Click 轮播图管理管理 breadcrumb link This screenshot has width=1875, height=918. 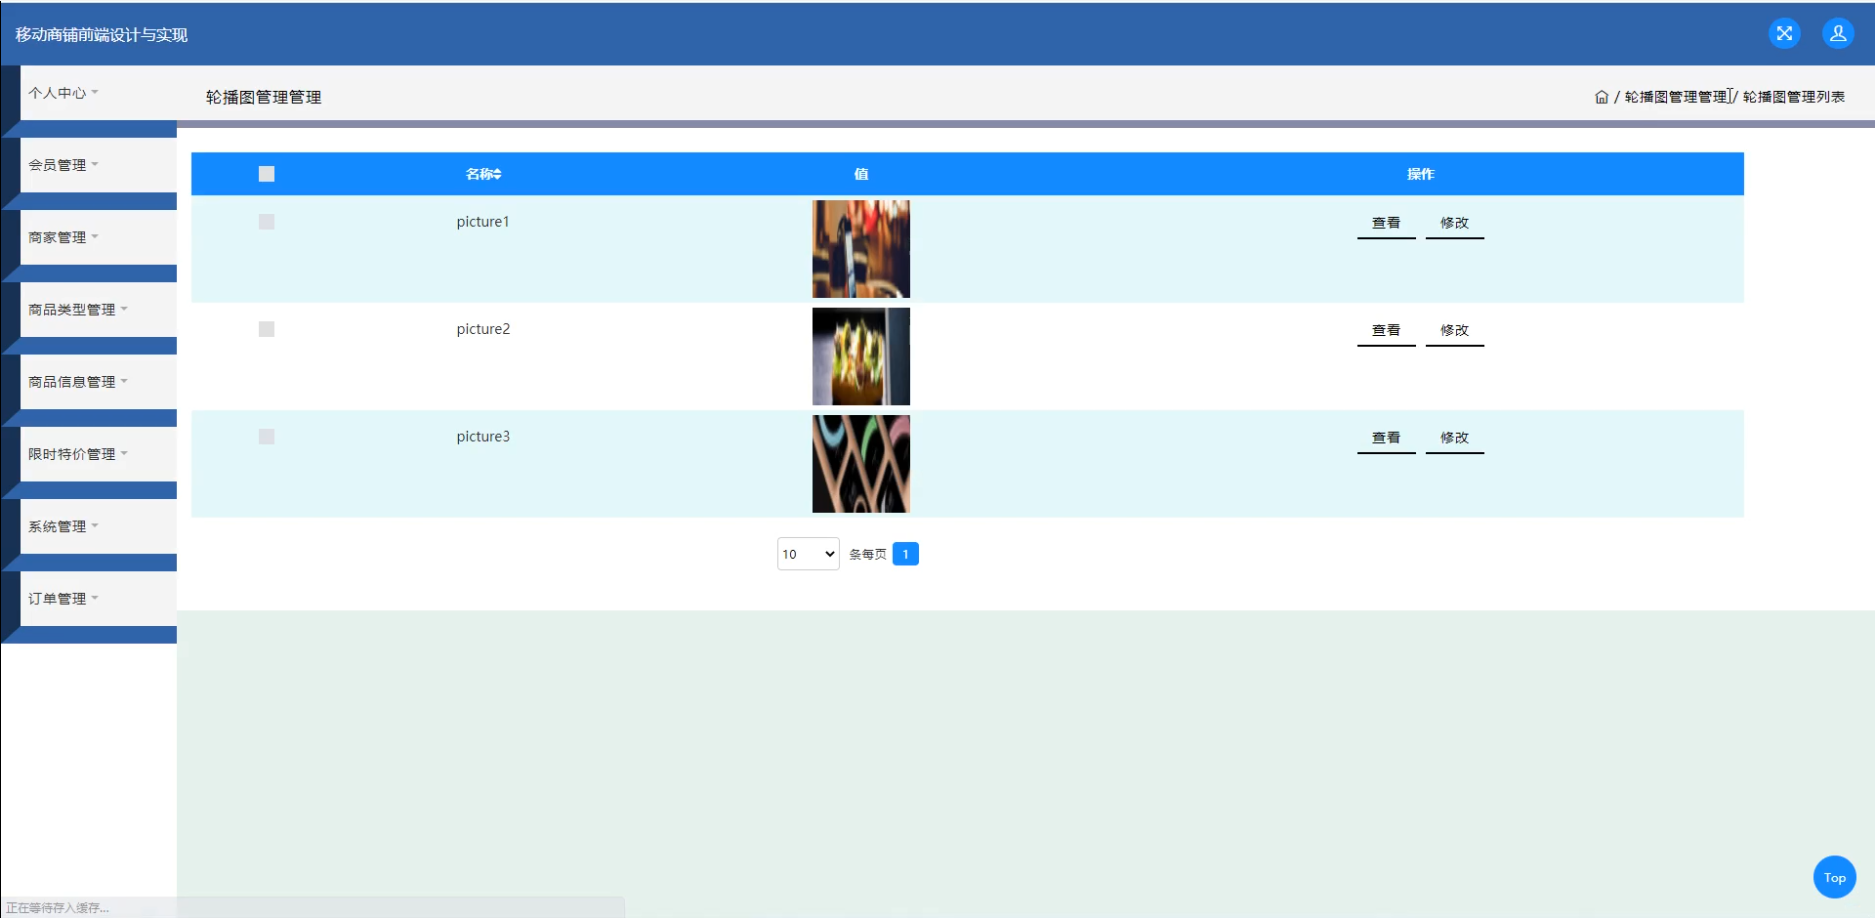(x=1676, y=97)
